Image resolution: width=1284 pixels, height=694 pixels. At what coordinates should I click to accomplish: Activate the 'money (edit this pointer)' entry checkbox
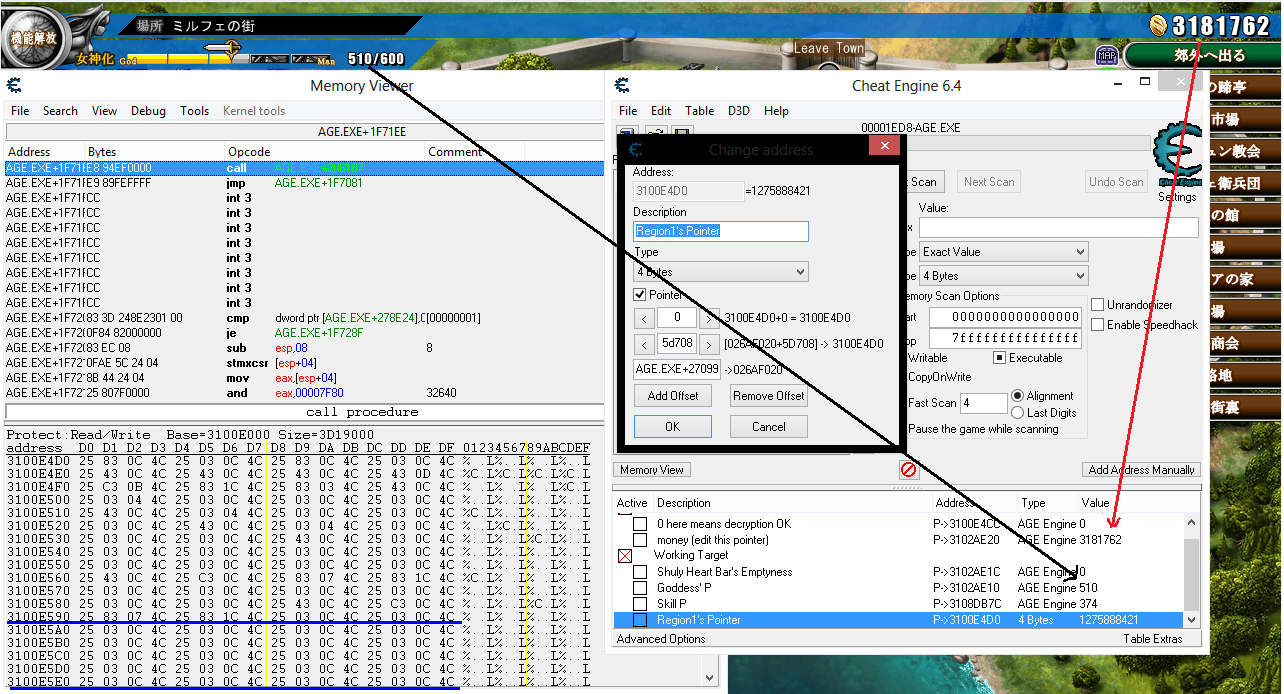640,540
